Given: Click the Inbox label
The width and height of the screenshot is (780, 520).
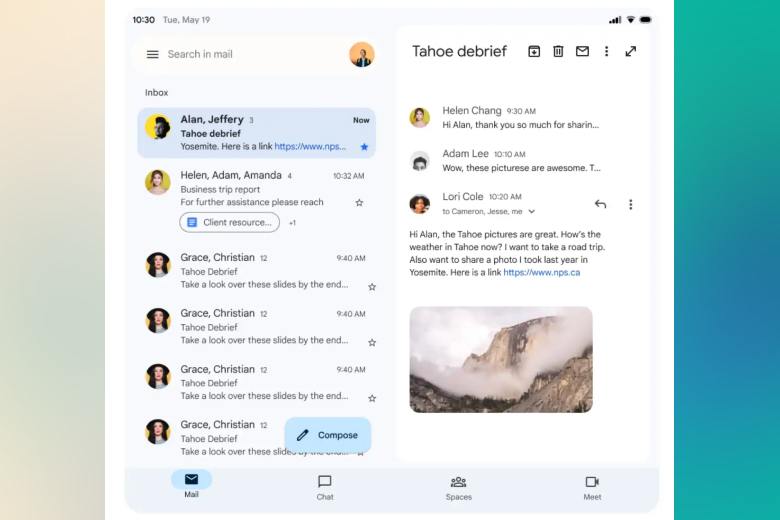Looking at the screenshot, I should click(x=156, y=93).
